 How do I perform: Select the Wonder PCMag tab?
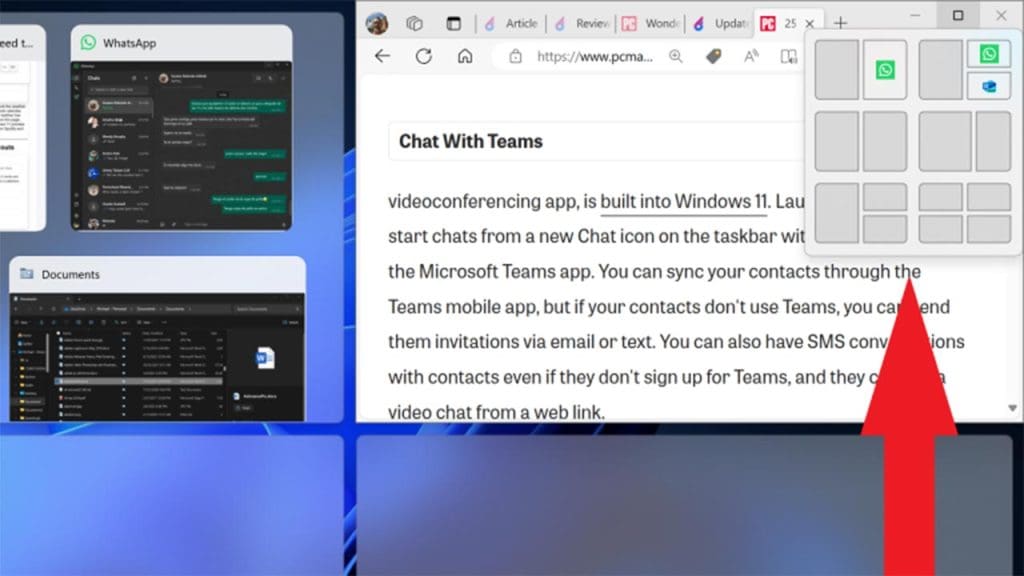point(661,22)
